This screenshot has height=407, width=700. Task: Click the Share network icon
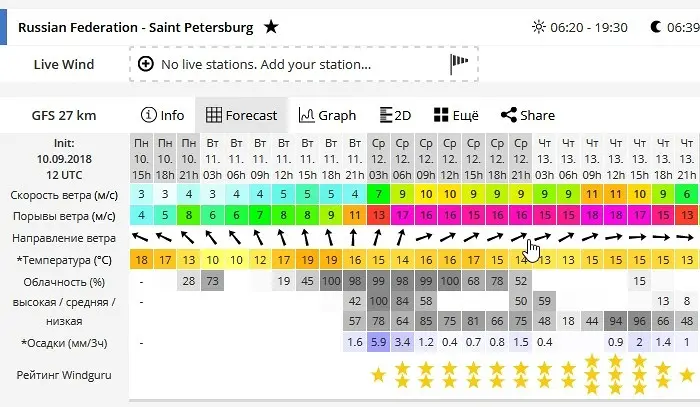point(509,115)
